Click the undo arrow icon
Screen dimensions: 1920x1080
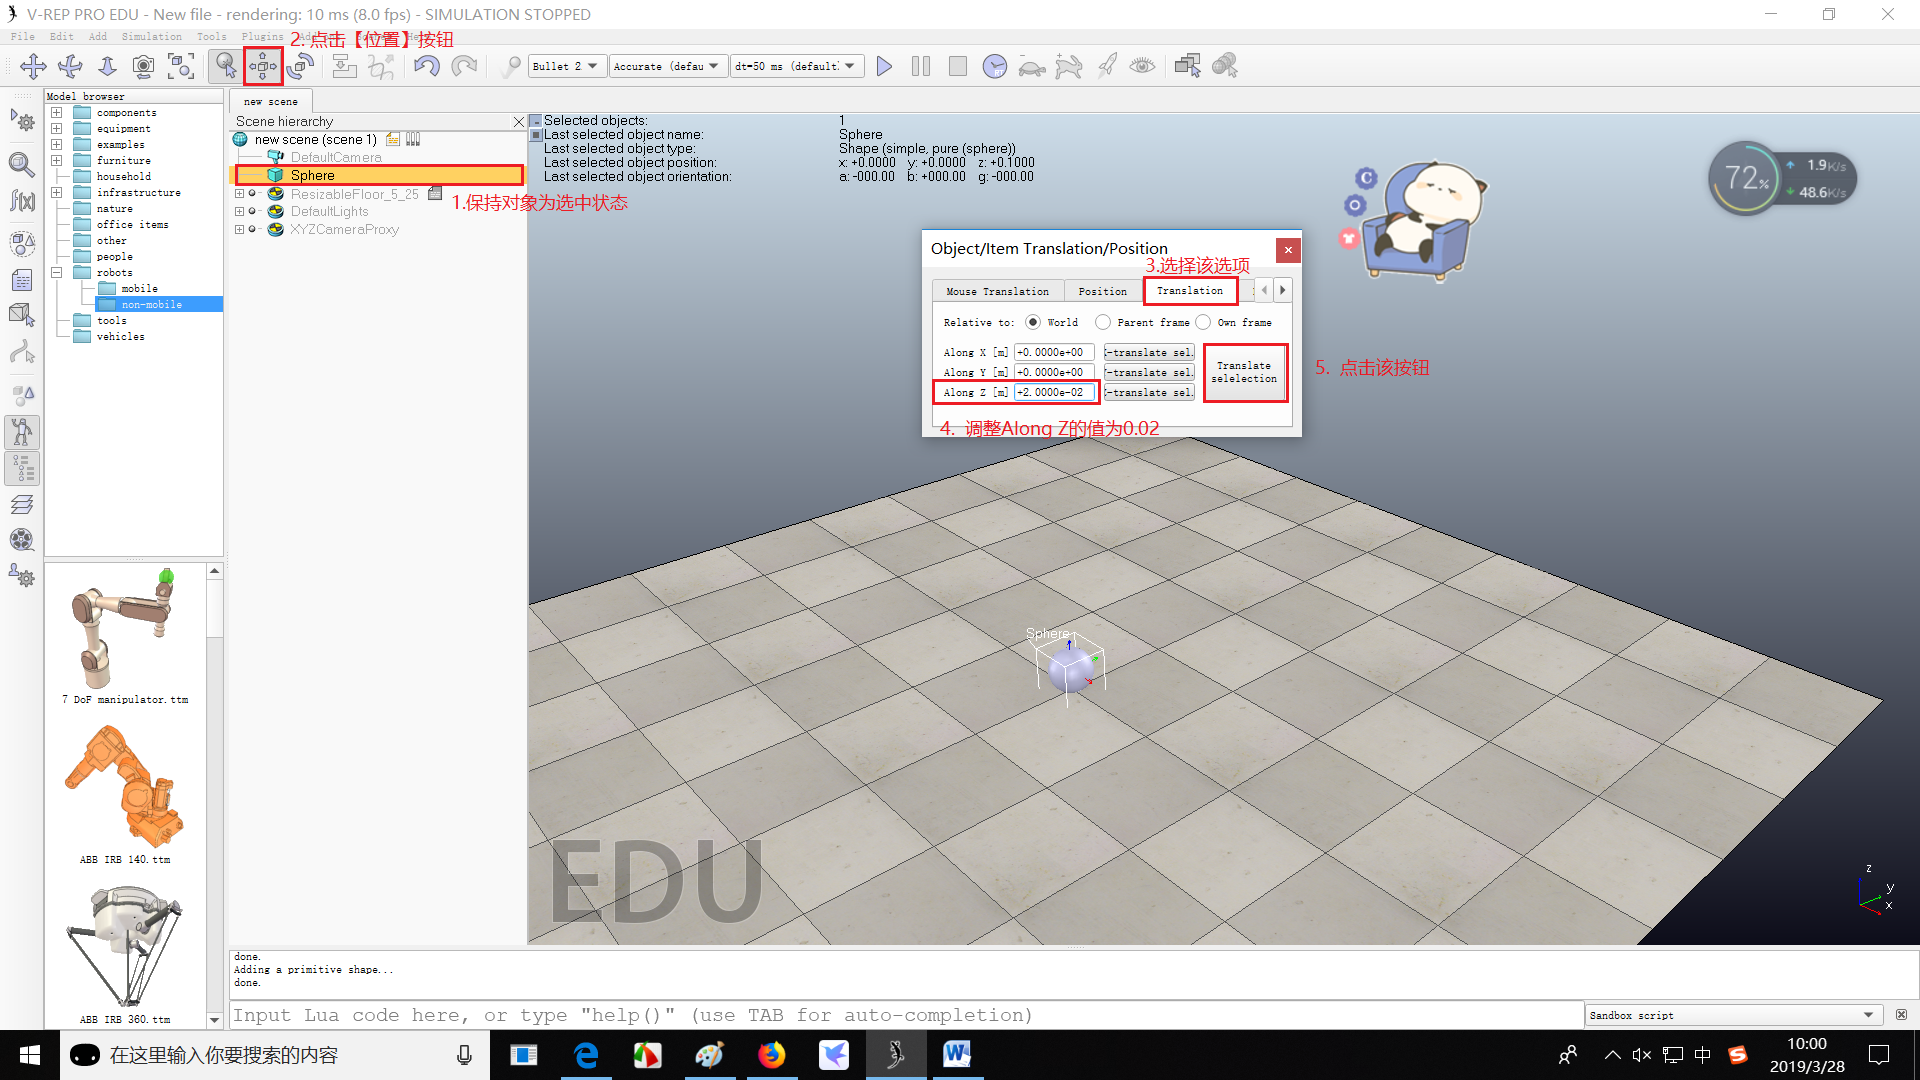coord(427,66)
